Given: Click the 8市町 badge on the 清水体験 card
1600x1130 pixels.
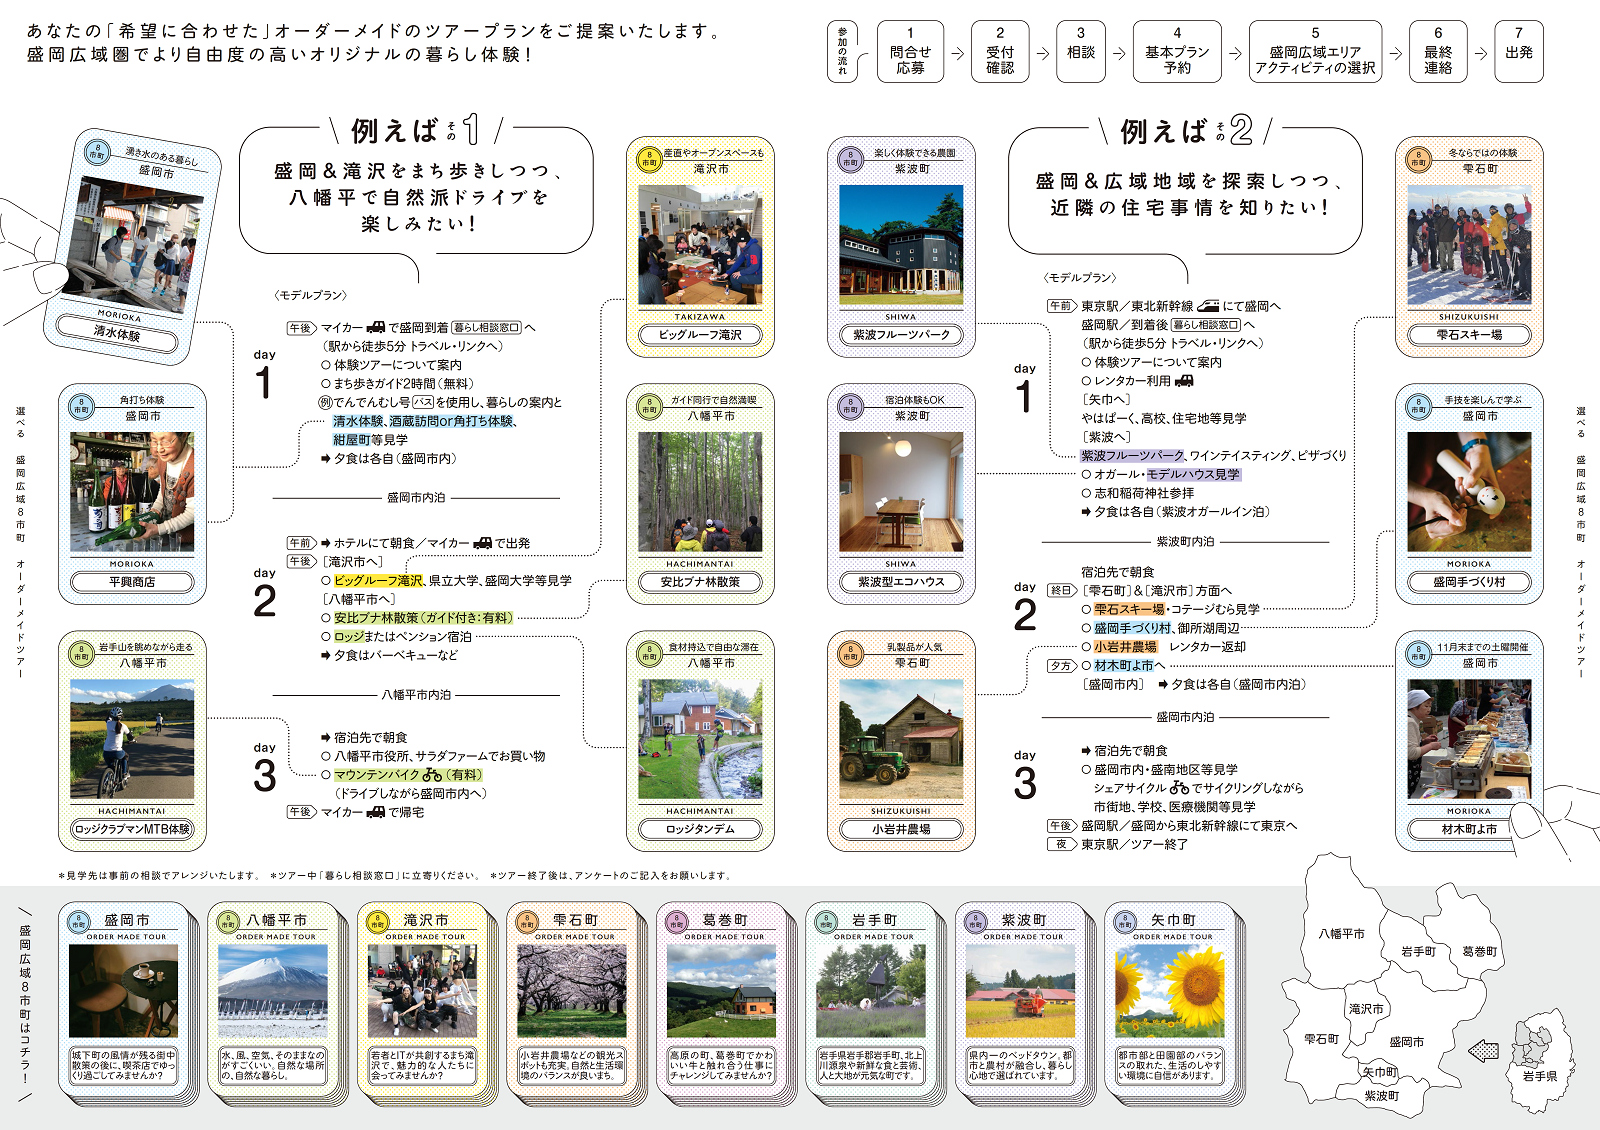Looking at the screenshot, I should pos(96,153).
